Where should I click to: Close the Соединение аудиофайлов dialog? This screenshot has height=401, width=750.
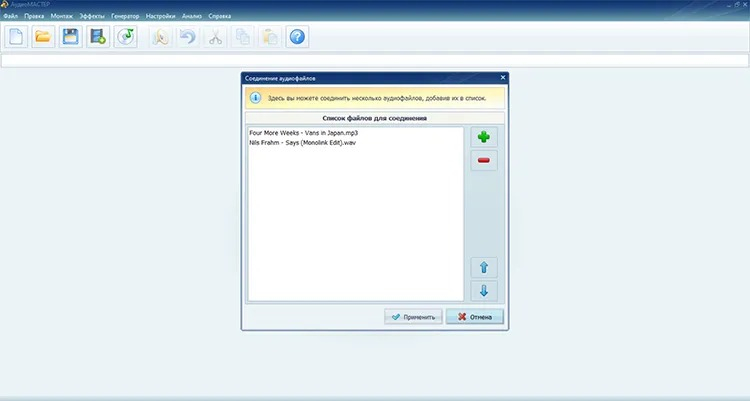(503, 78)
